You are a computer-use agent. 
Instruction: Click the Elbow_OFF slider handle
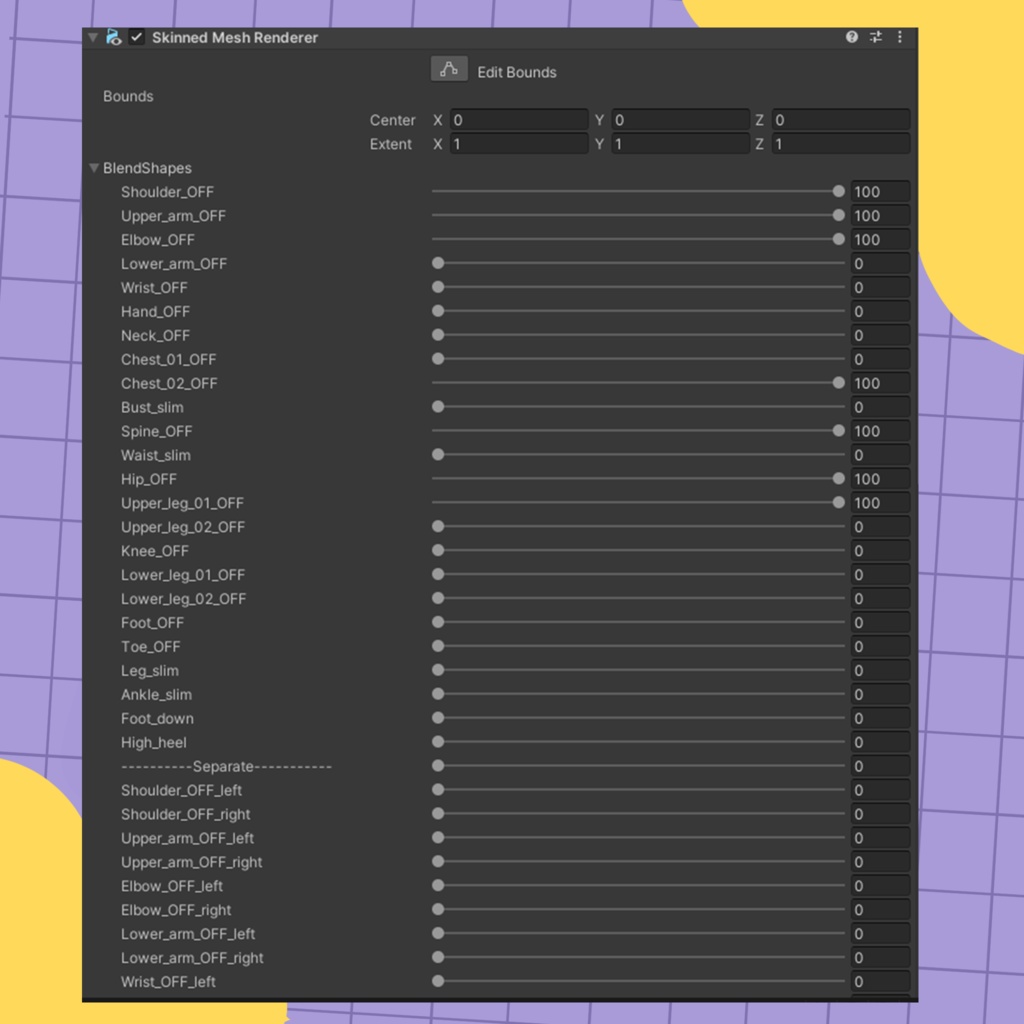coord(839,240)
